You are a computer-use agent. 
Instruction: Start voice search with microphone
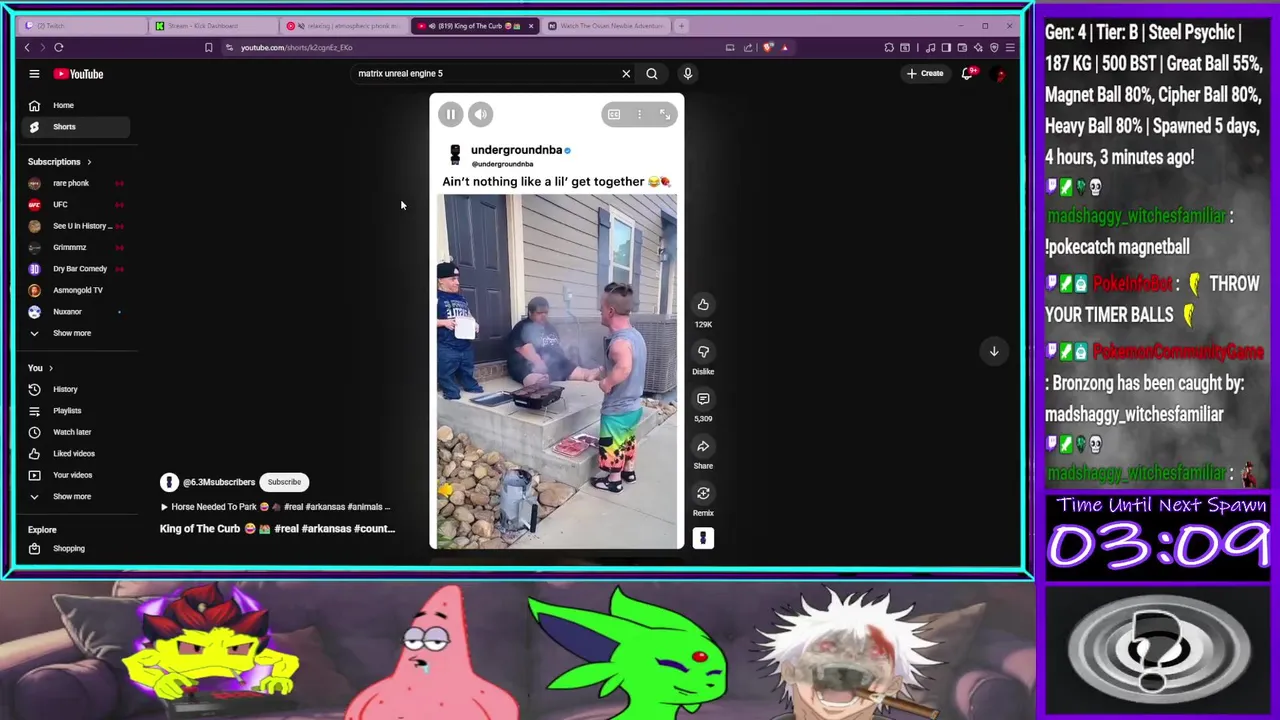(x=688, y=73)
